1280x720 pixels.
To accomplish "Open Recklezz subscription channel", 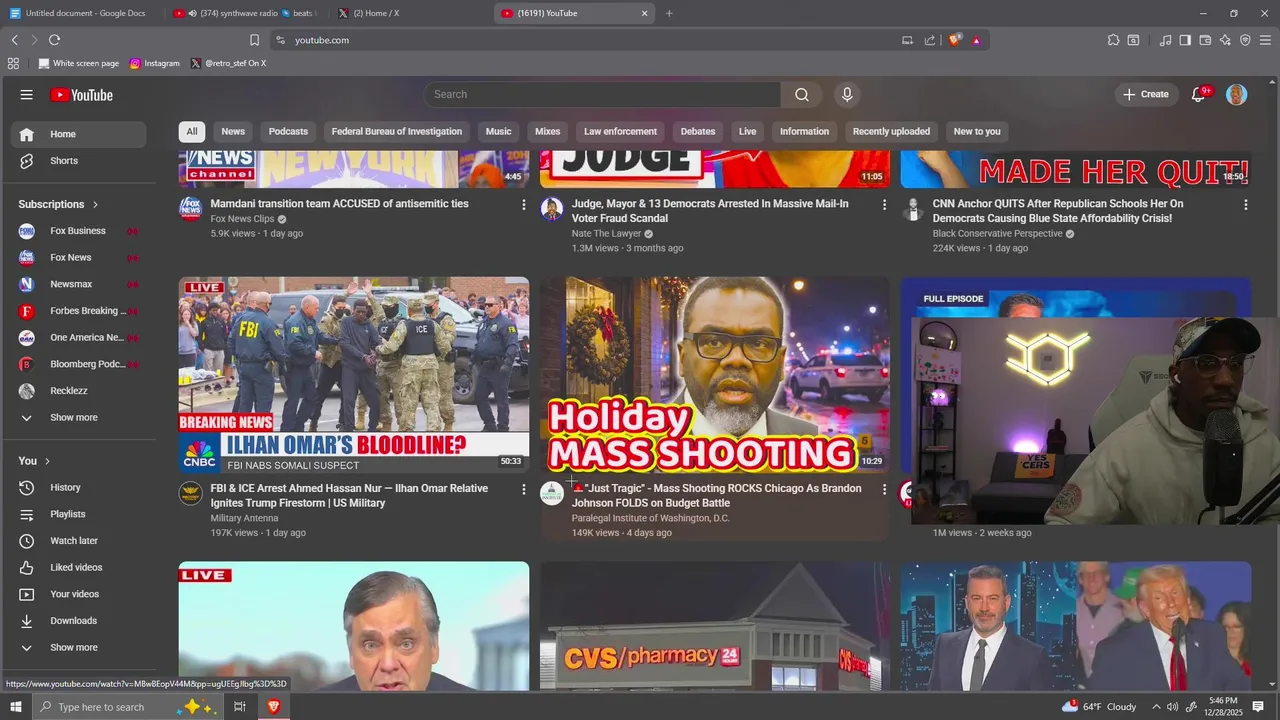I will [78, 391].
